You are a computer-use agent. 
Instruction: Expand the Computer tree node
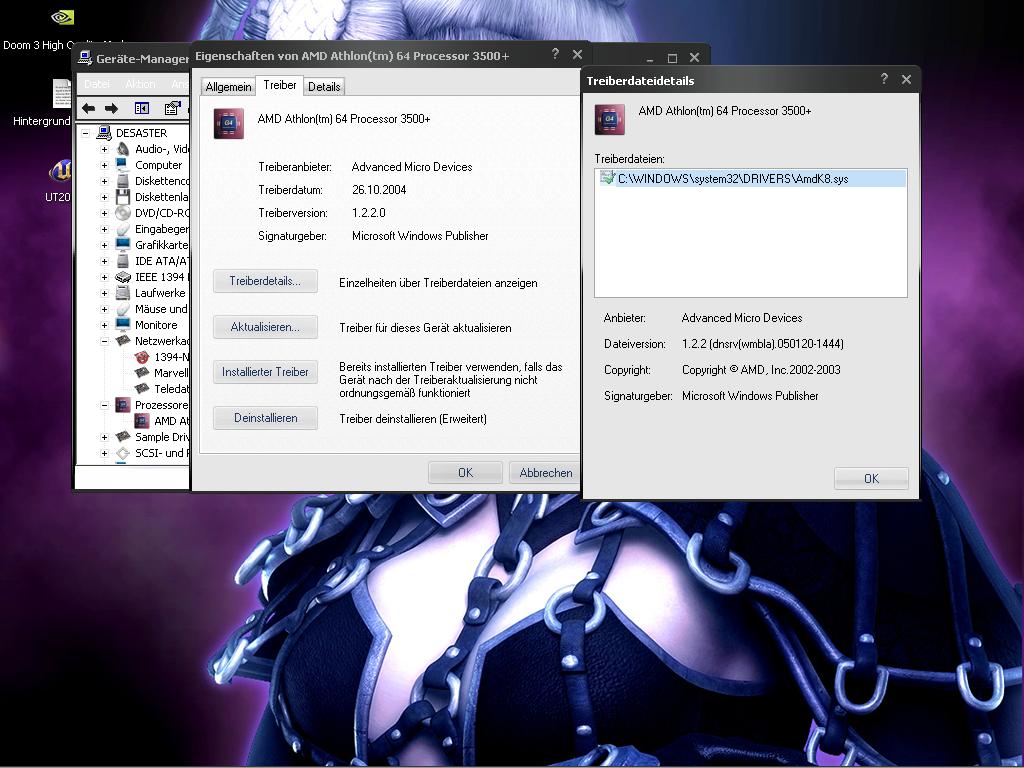[x=104, y=165]
